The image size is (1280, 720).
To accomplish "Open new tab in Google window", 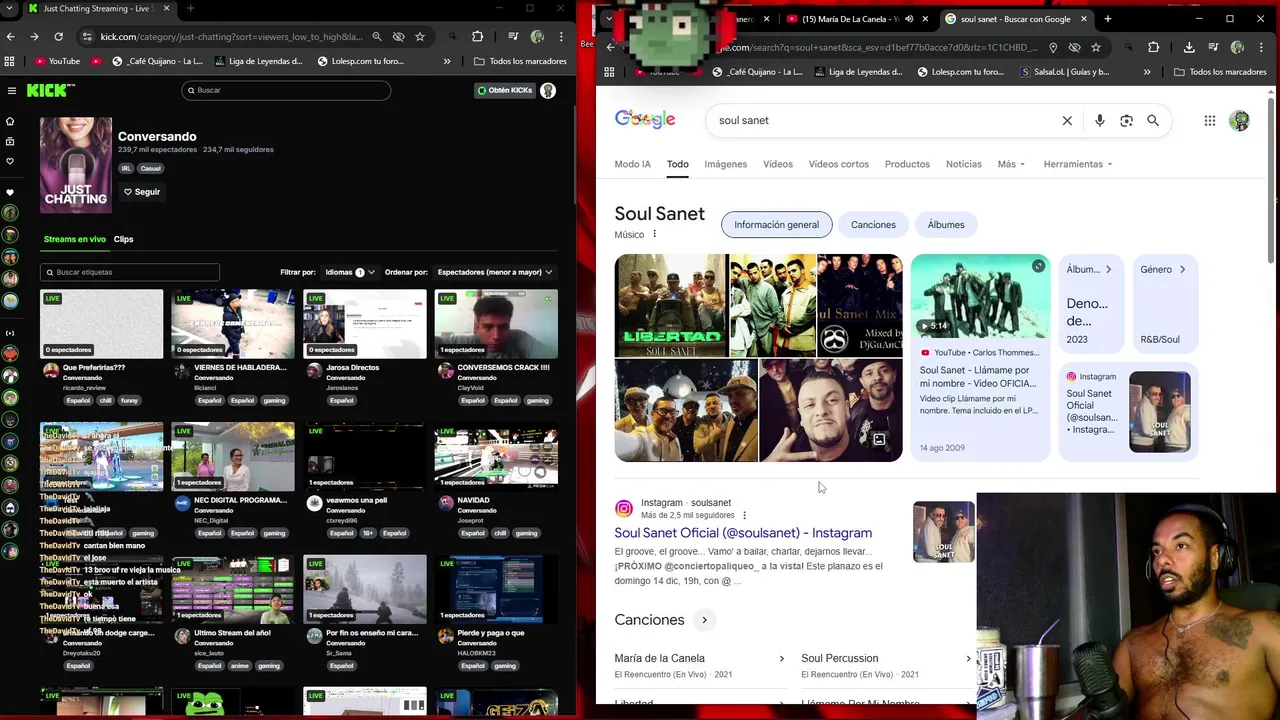I will [x=1107, y=19].
